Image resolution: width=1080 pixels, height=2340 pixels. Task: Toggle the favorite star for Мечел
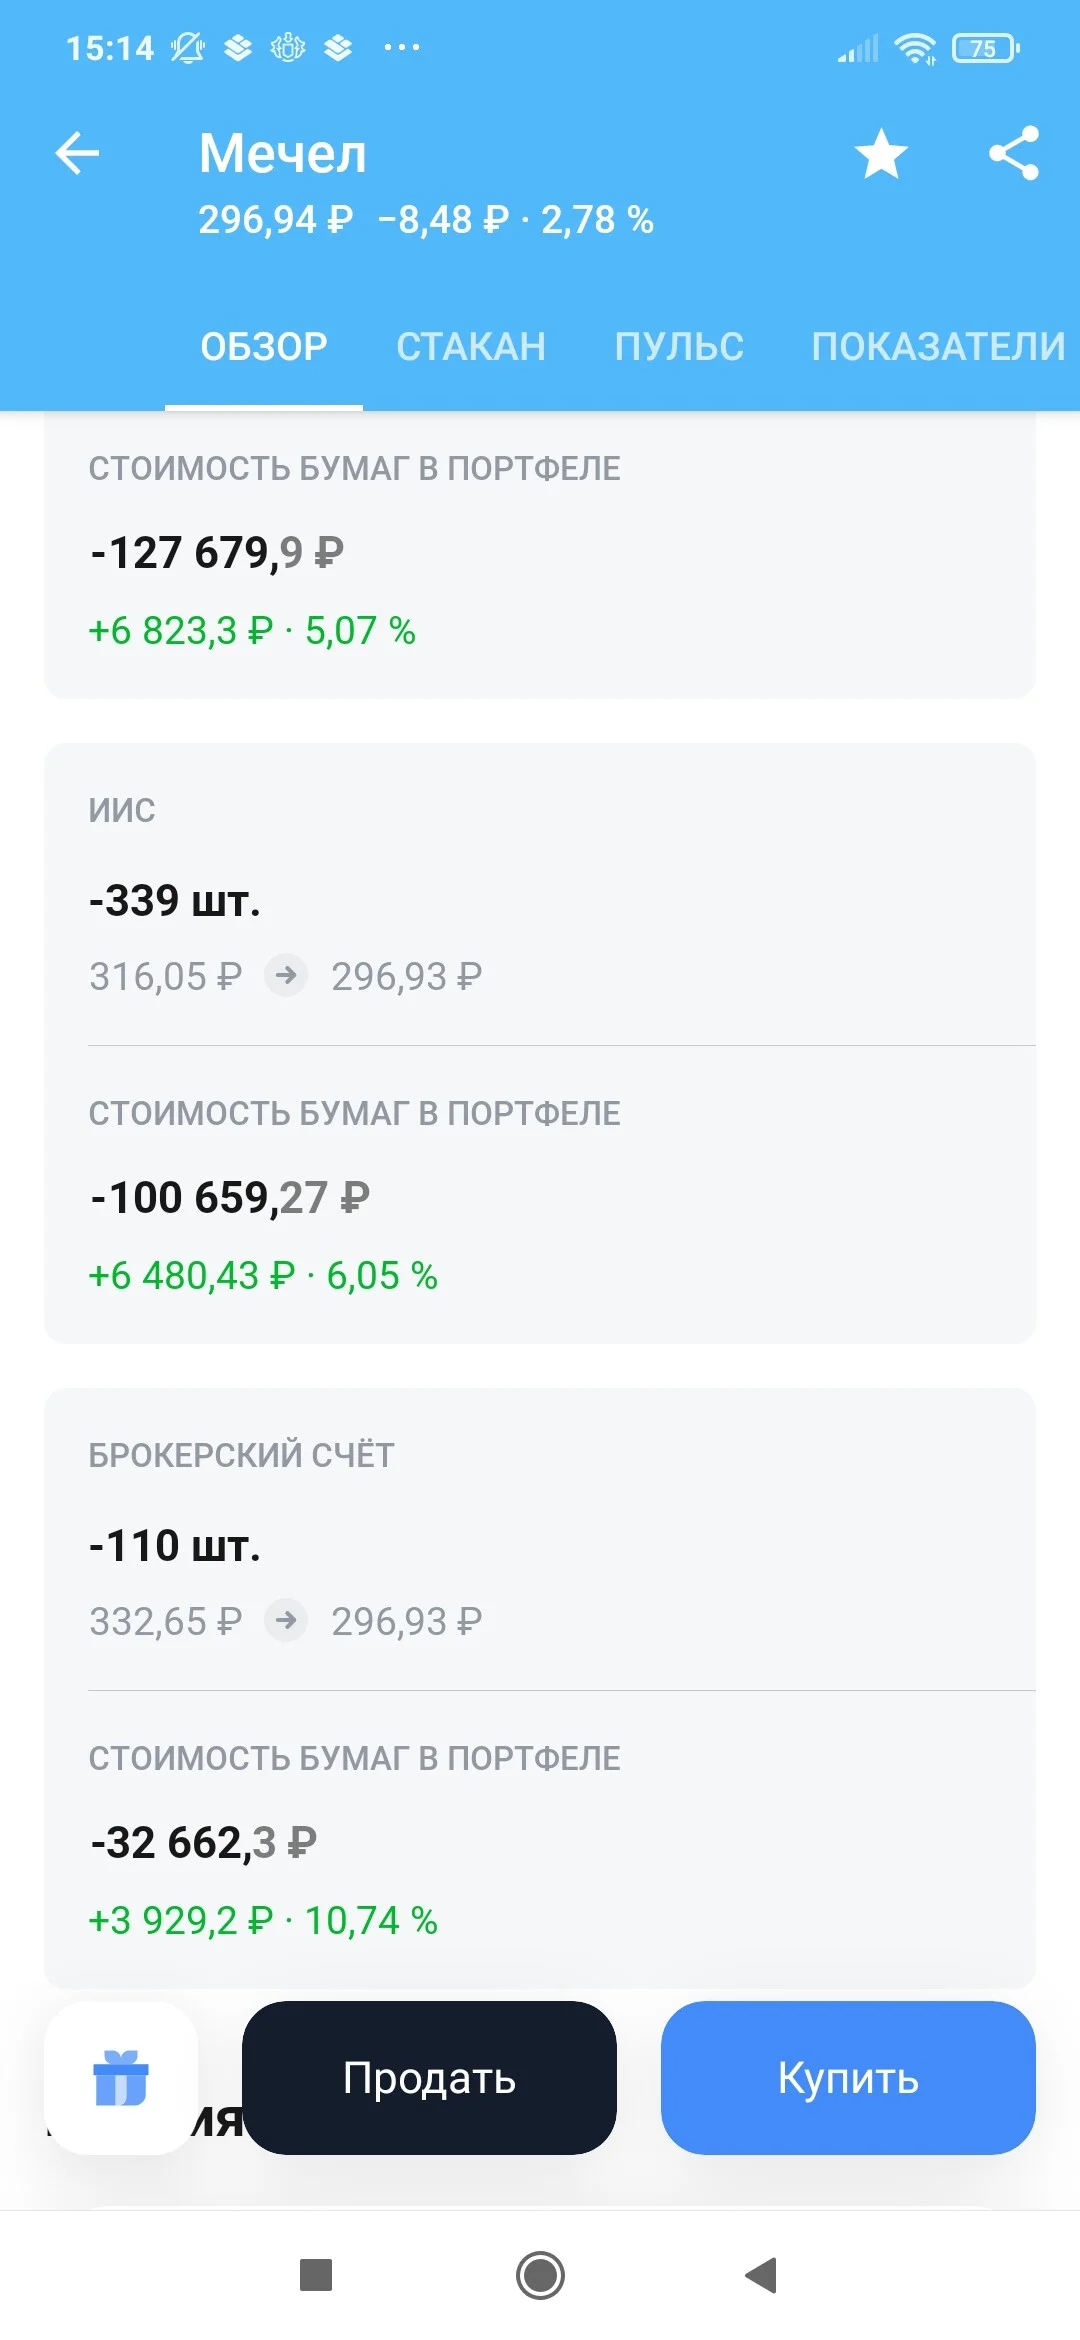tap(881, 154)
